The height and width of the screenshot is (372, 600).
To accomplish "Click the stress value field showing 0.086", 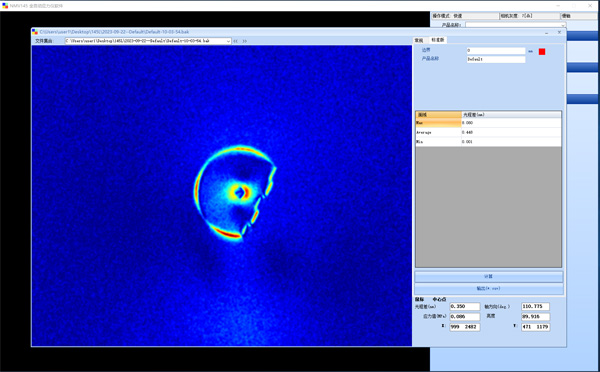I will click(465, 317).
